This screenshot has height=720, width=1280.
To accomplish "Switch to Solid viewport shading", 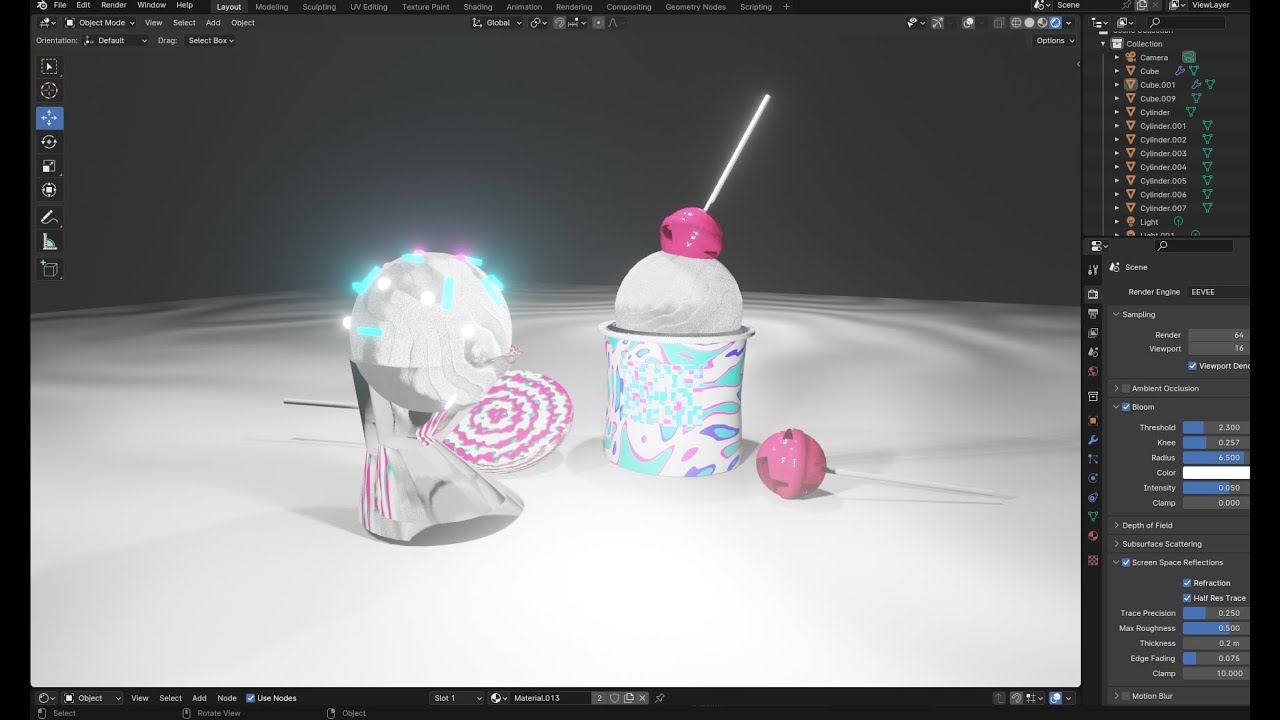I will [1029, 23].
